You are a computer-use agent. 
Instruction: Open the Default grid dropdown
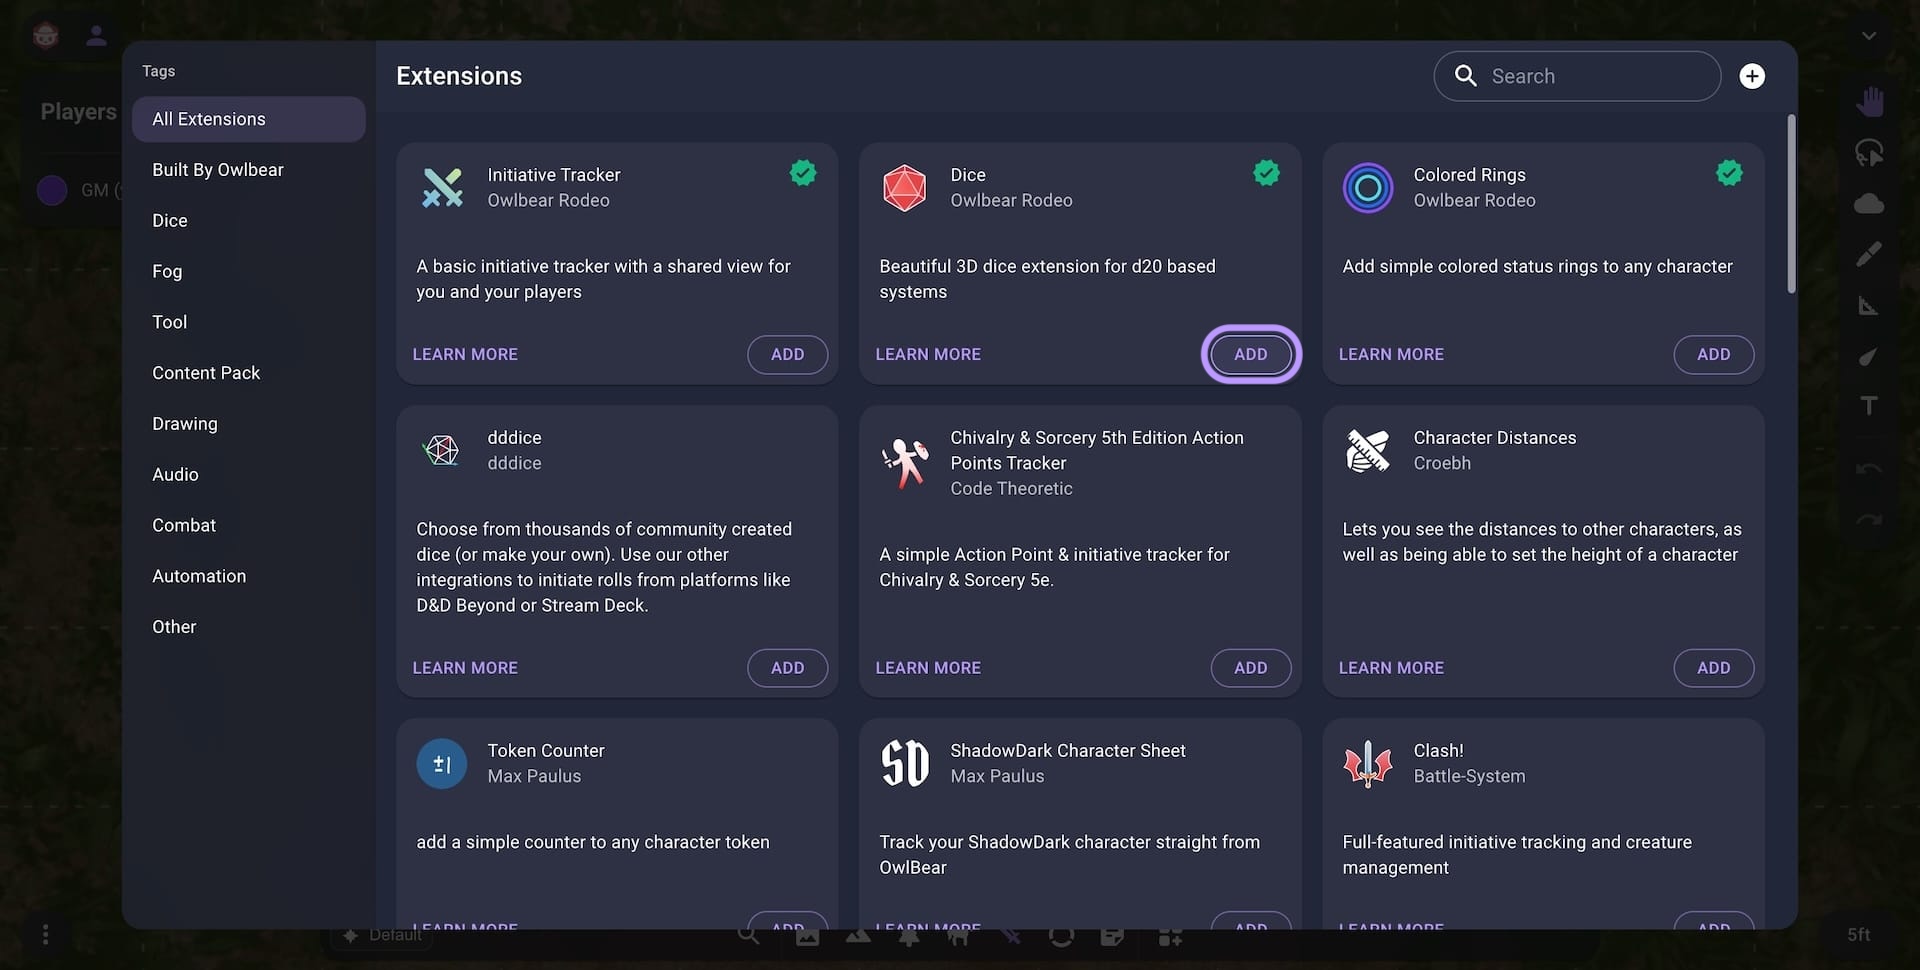385,934
